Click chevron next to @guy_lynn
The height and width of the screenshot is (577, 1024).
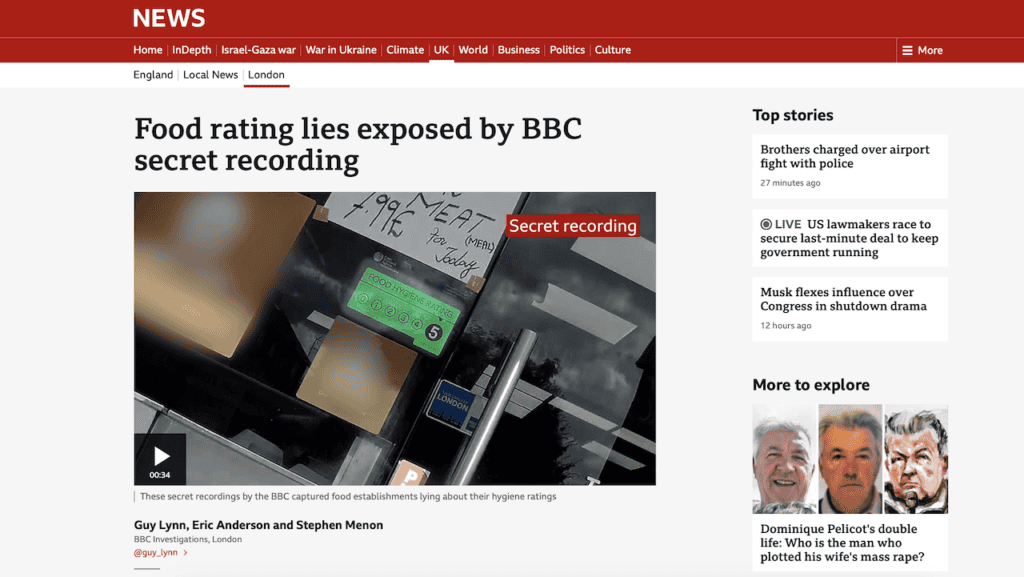click(x=185, y=552)
